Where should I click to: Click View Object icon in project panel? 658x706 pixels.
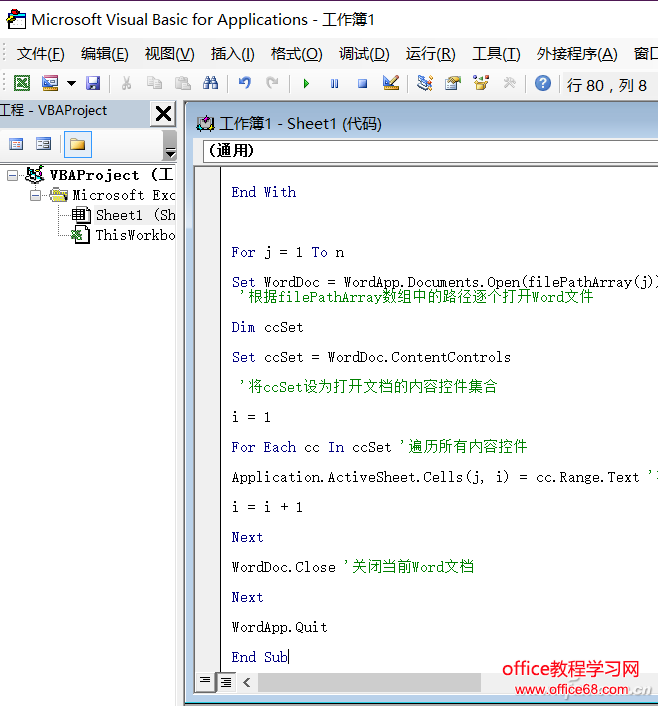tap(43, 144)
